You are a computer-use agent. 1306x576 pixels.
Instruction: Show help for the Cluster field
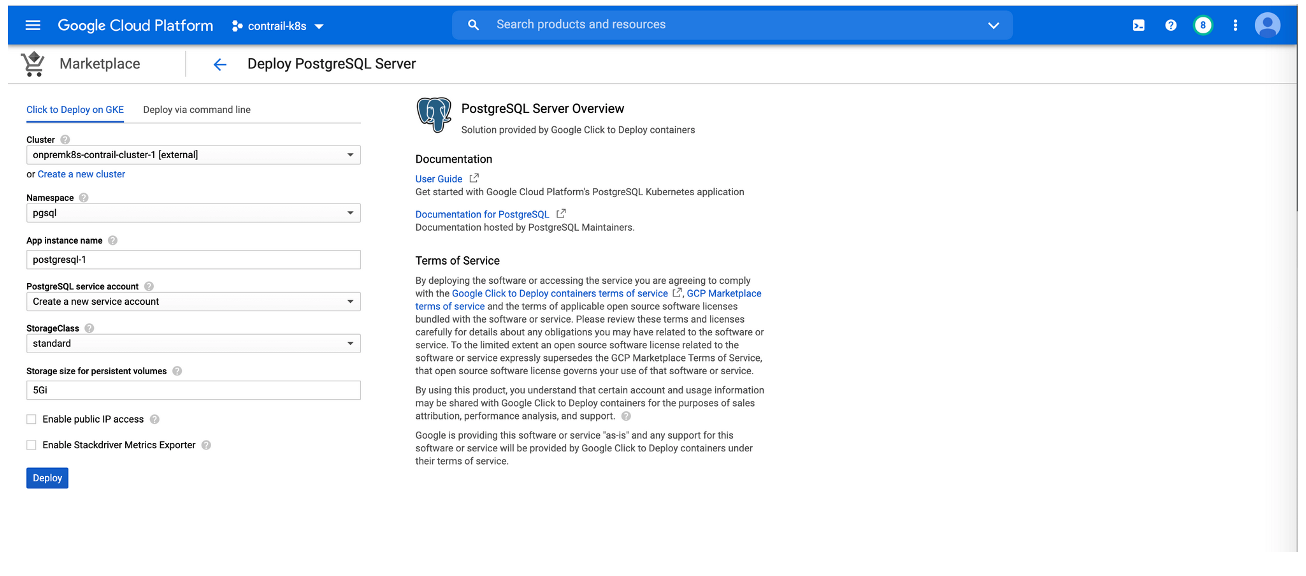coord(65,140)
